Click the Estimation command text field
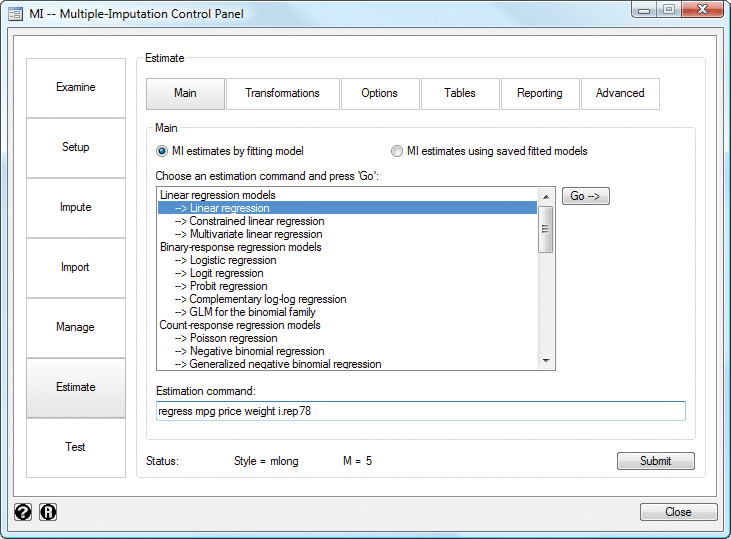The height and width of the screenshot is (539, 731). tap(421, 411)
